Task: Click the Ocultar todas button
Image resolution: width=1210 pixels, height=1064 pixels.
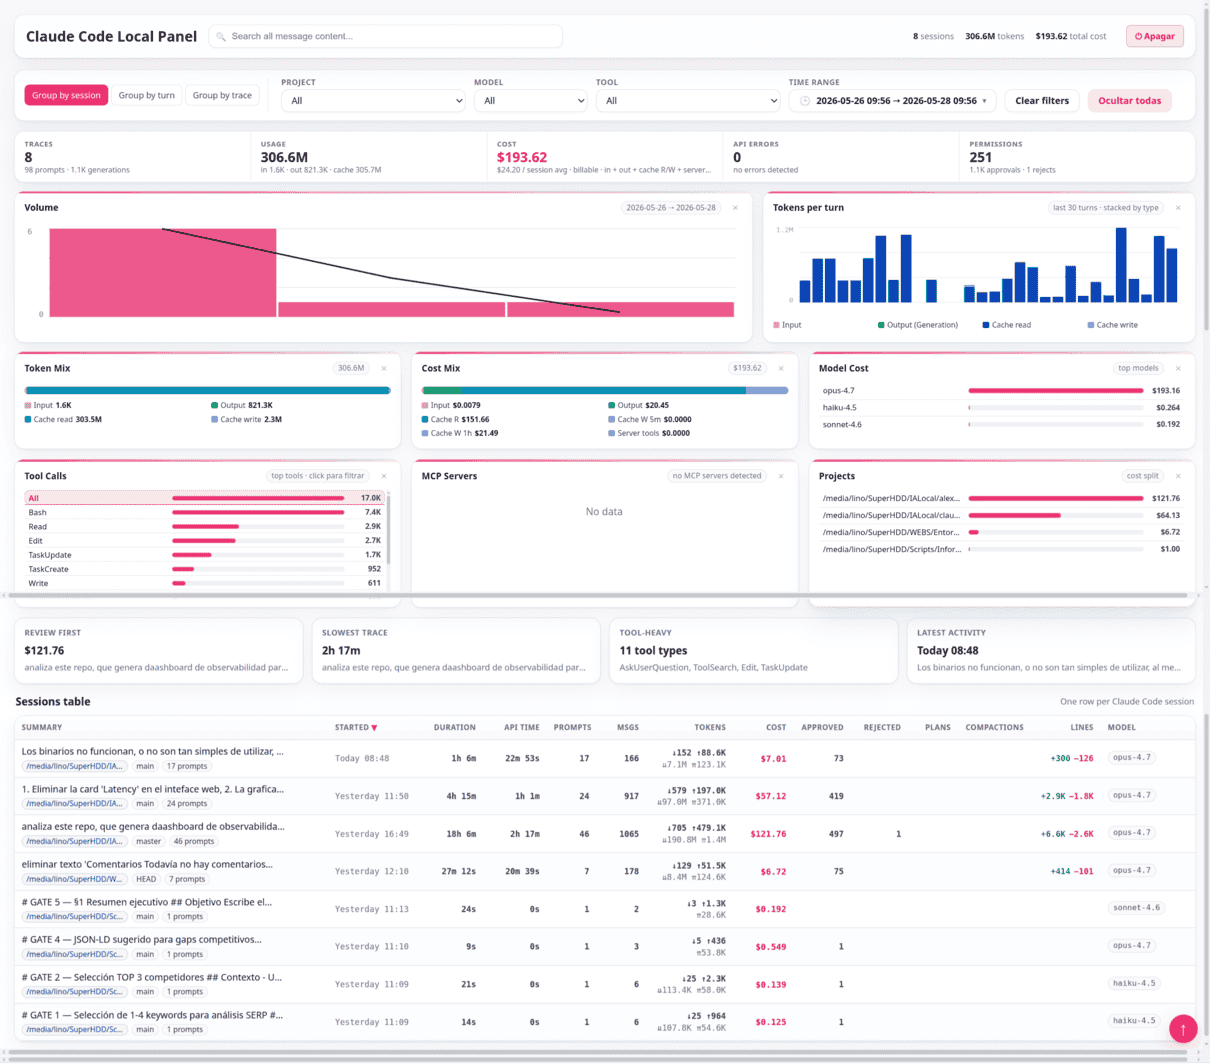Action: point(1129,101)
